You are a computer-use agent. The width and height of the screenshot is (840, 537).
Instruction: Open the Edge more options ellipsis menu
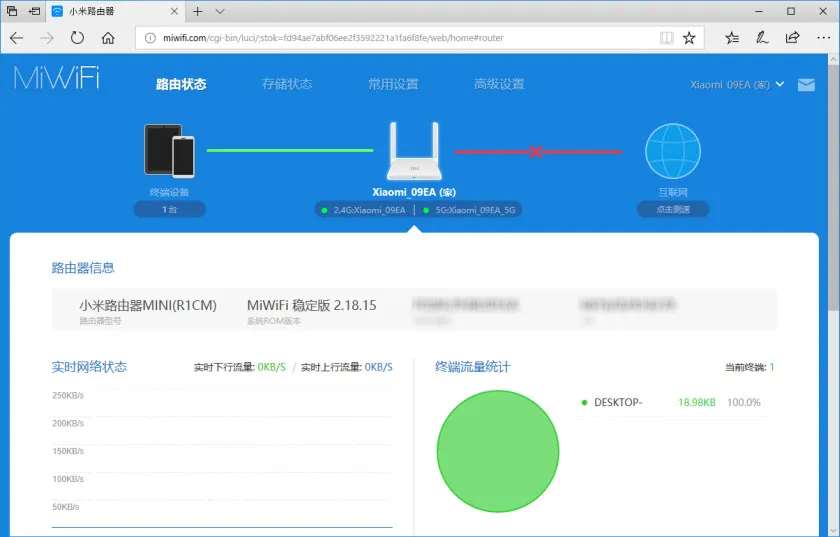click(822, 38)
